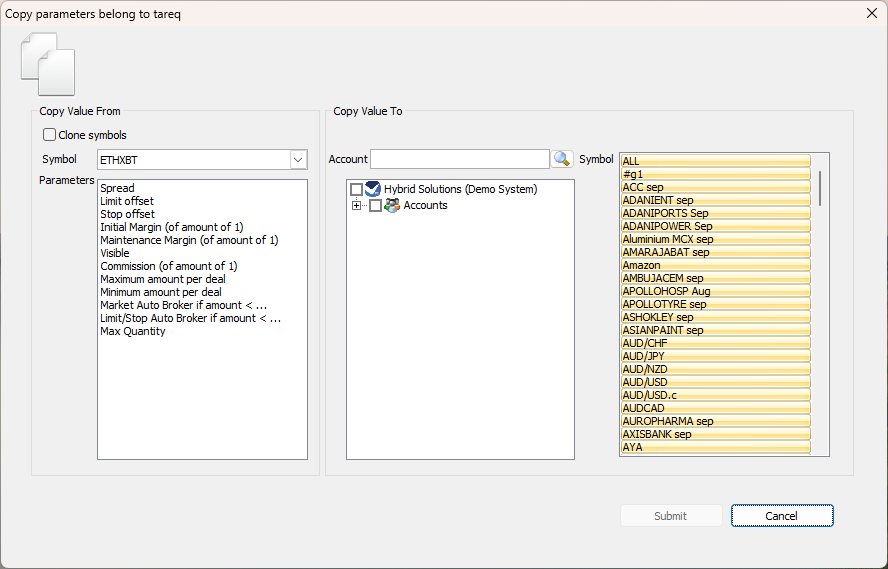This screenshot has width=888, height=569.
Task: Pick Amazon in the symbol list
Action: tap(641, 265)
